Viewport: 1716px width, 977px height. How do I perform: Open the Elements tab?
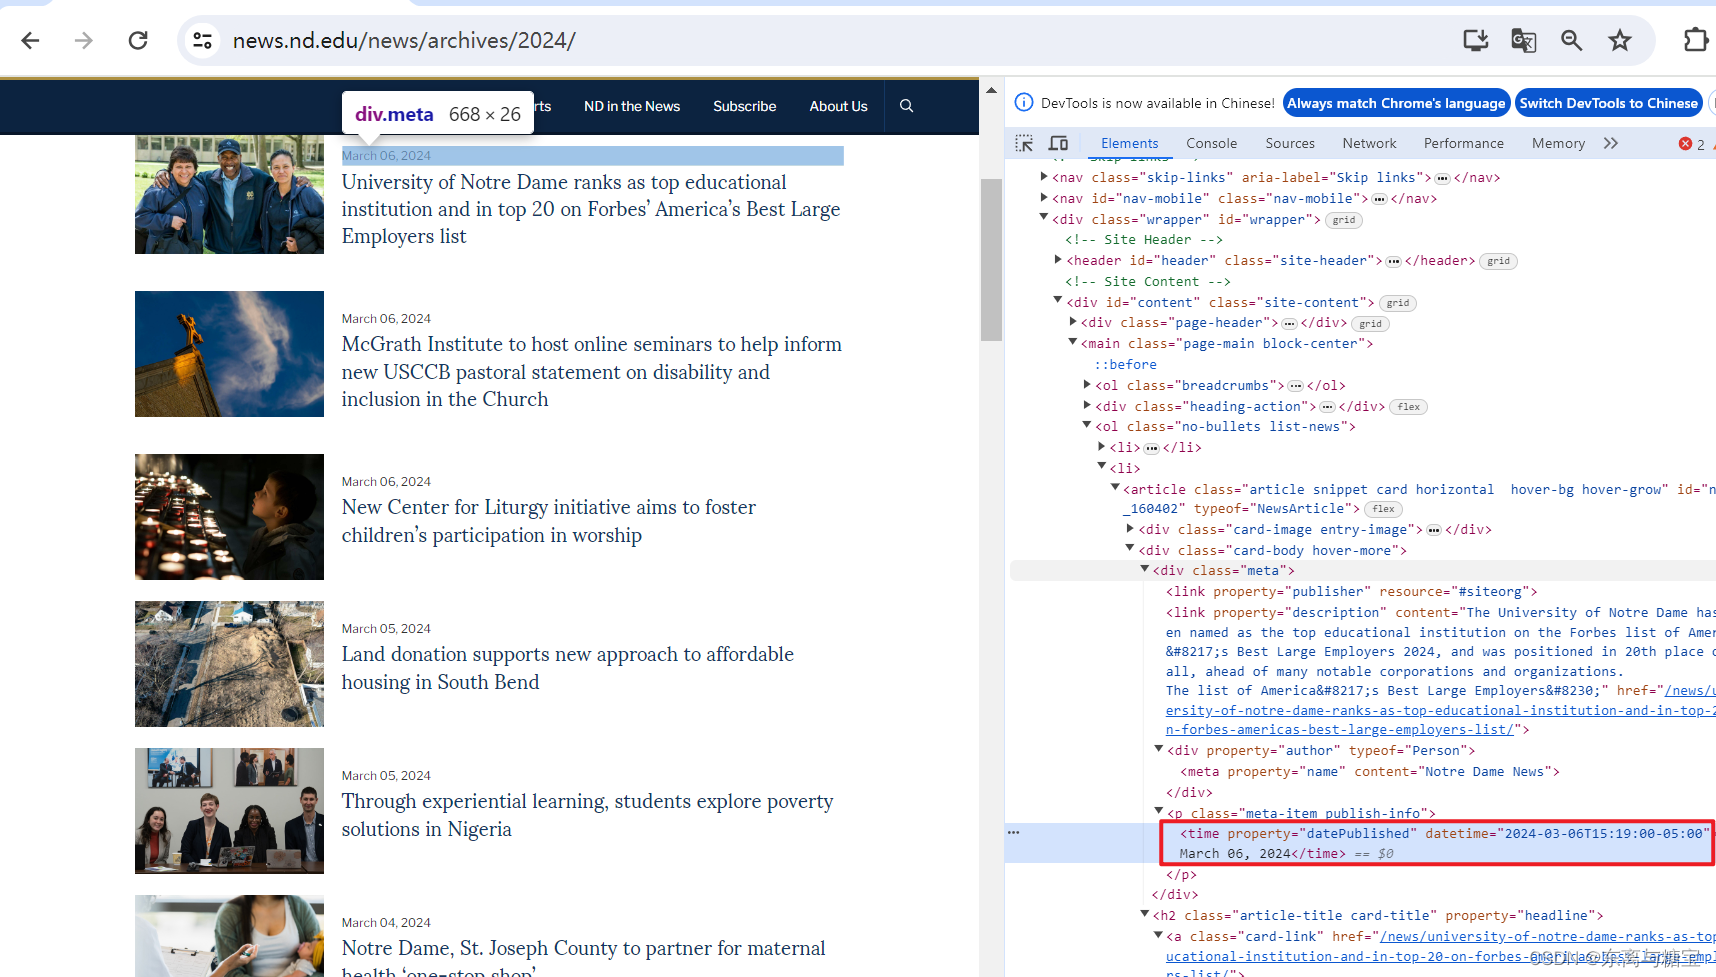(1129, 143)
